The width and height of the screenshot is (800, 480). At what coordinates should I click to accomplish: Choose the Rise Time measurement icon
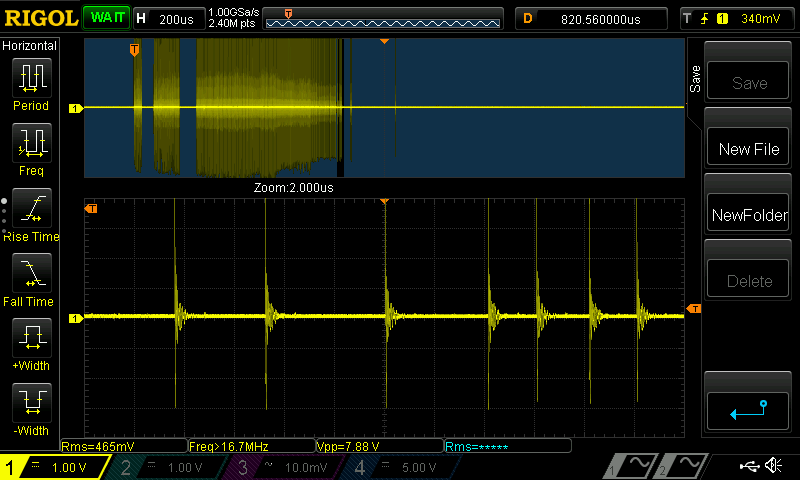32,208
